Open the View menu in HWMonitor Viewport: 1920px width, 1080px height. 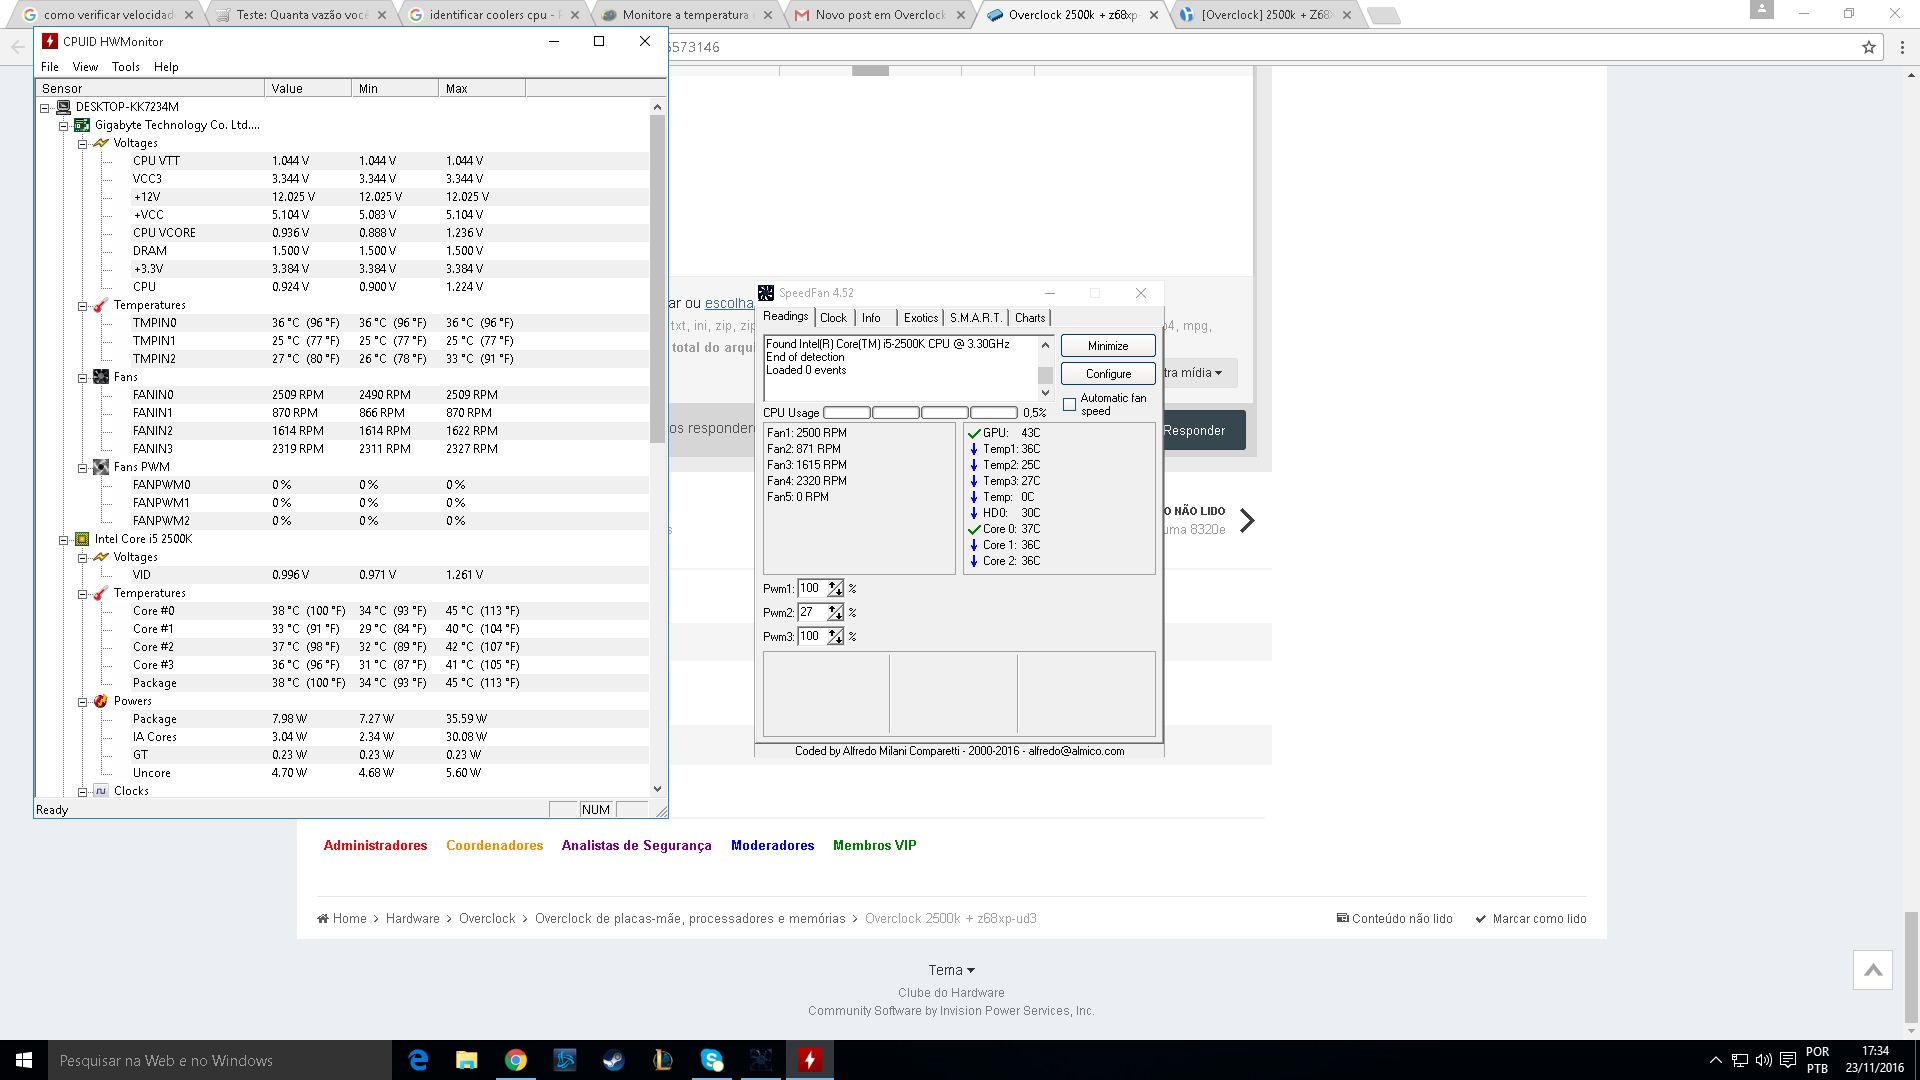tap(85, 67)
